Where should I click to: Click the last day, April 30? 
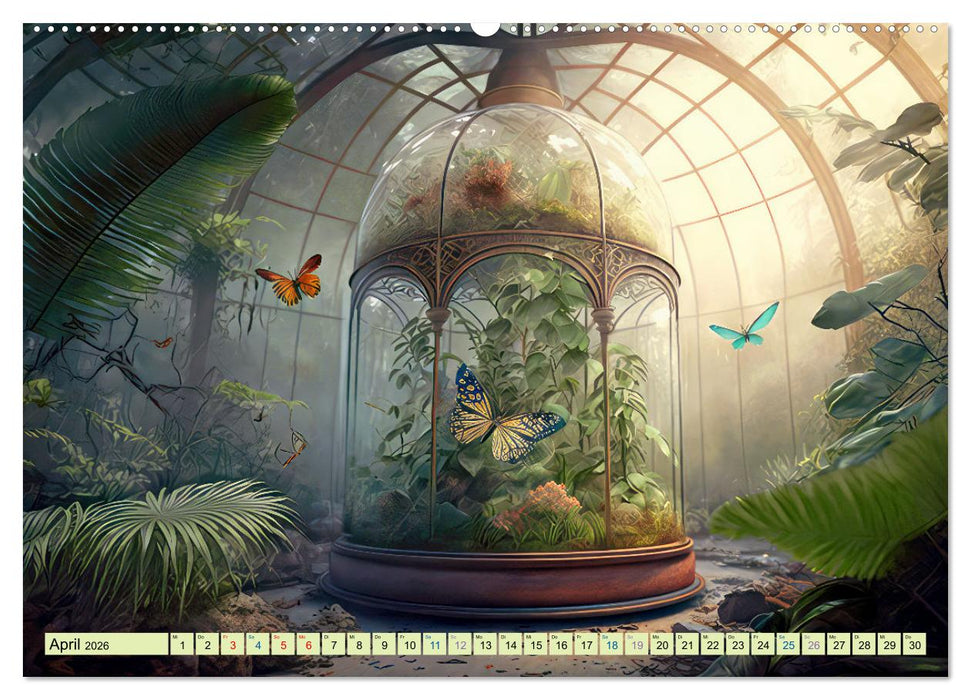click(x=914, y=645)
